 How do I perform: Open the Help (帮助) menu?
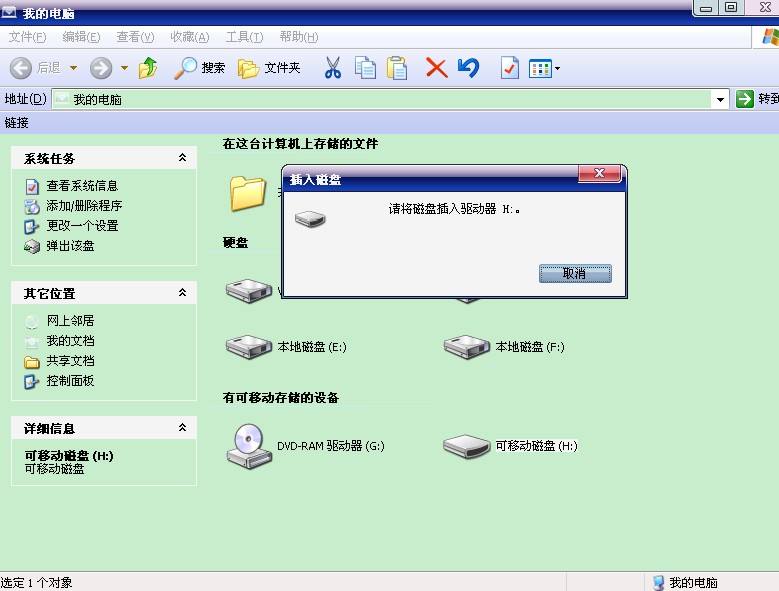(x=299, y=37)
